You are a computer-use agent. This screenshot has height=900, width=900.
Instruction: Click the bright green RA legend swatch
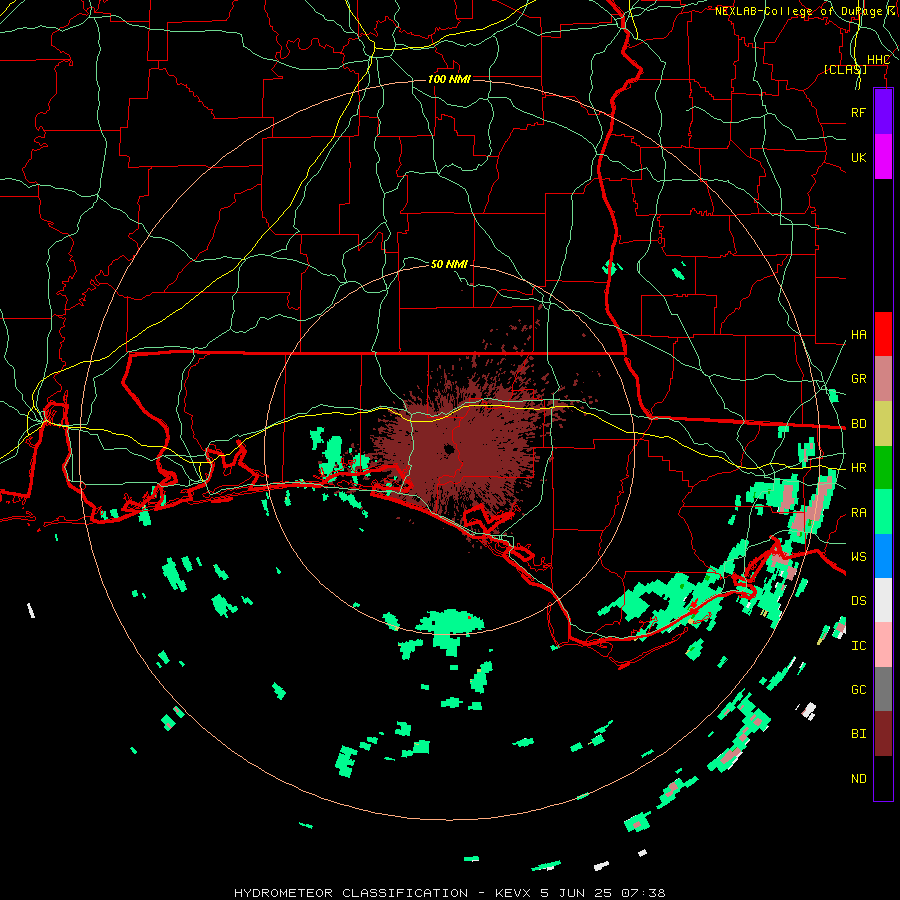(x=883, y=512)
